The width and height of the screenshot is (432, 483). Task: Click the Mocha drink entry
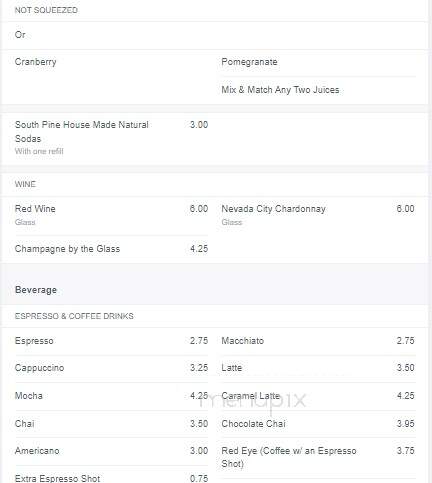111,396
